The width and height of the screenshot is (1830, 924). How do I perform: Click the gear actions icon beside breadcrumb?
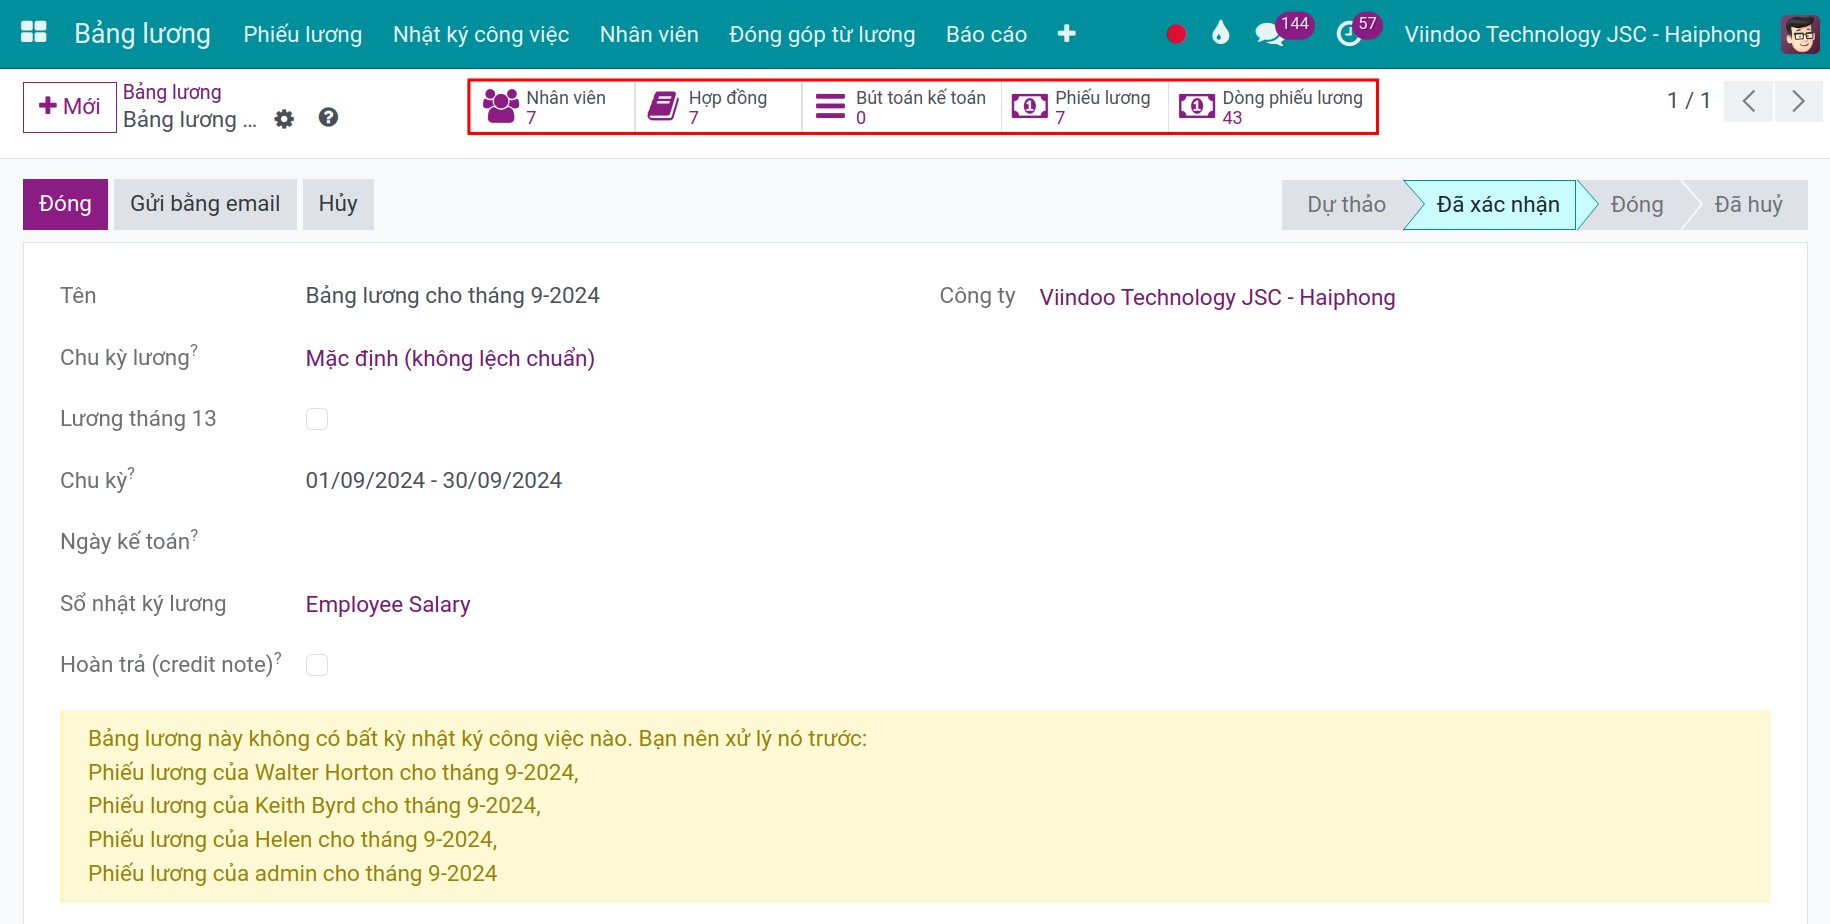point(285,119)
